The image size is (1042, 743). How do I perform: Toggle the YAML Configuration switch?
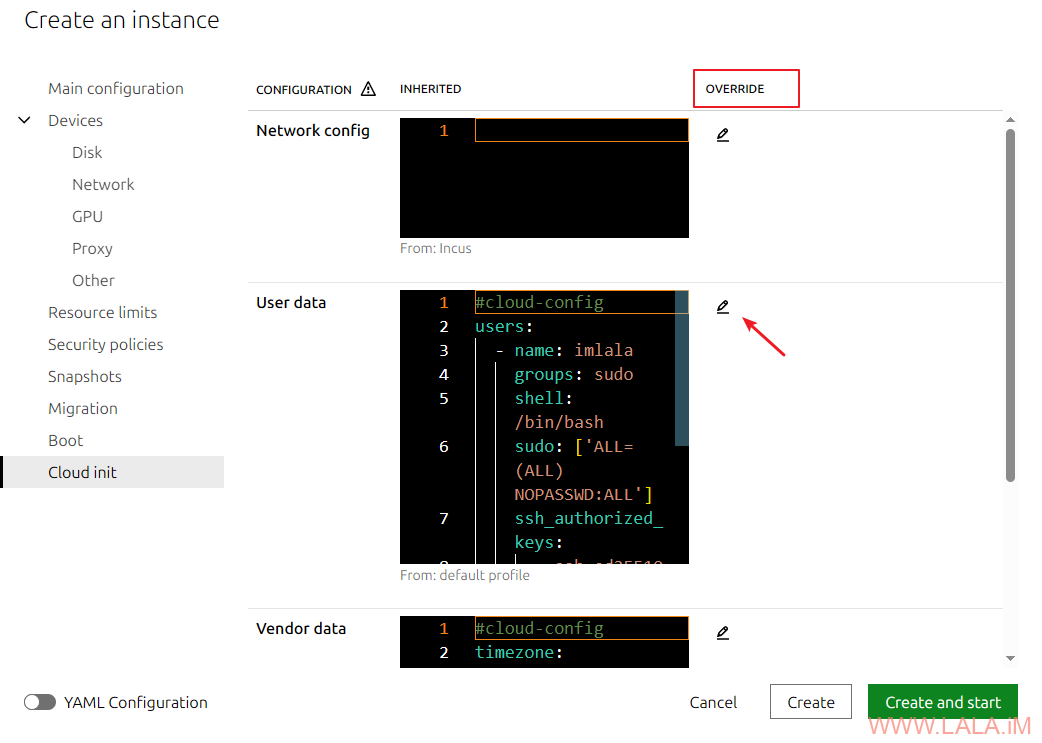click(40, 702)
